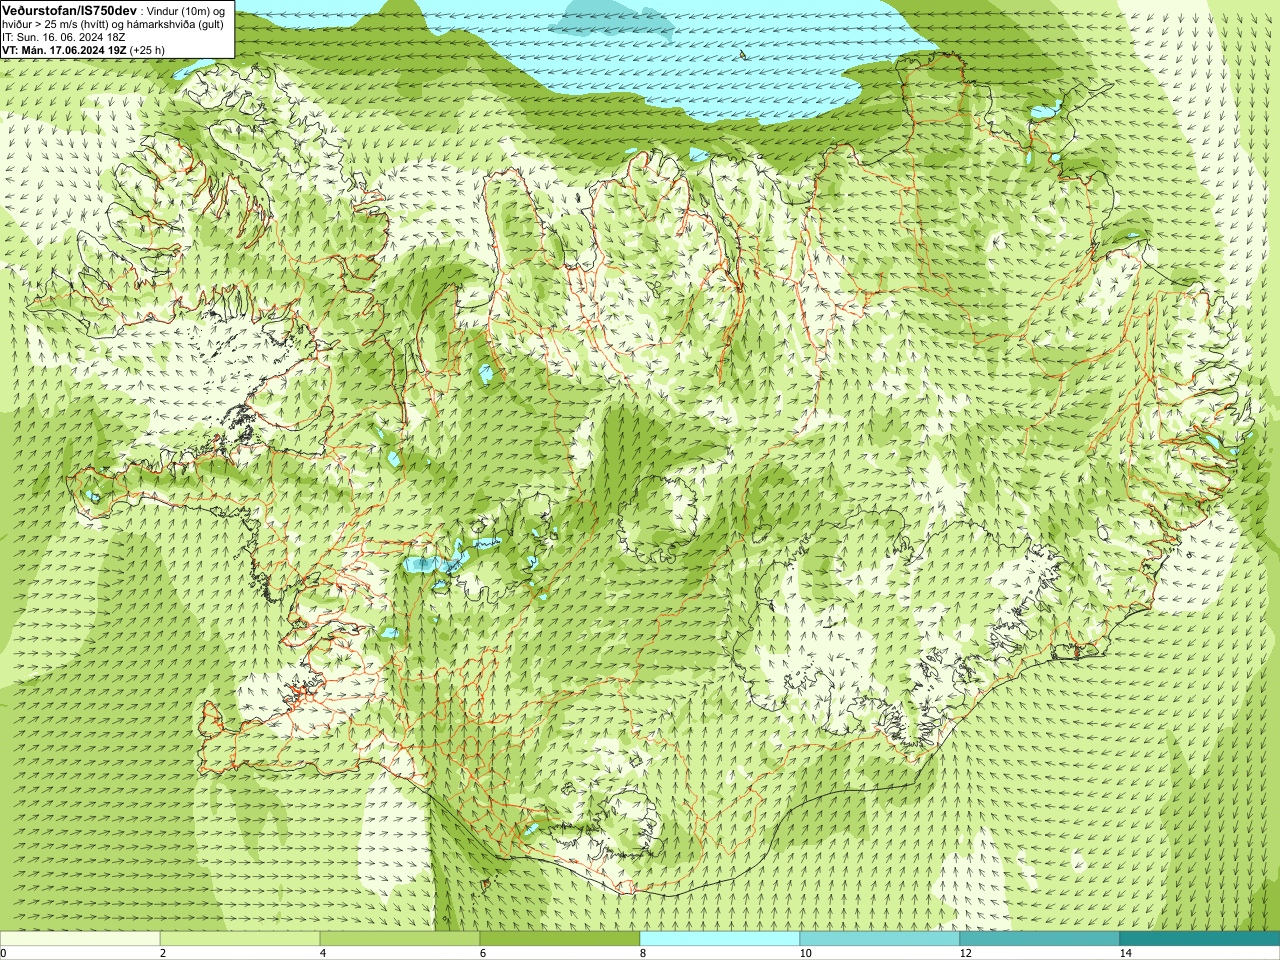
Task: Click the 'Vindur (10m) og' legend text
Action: click(188, 10)
